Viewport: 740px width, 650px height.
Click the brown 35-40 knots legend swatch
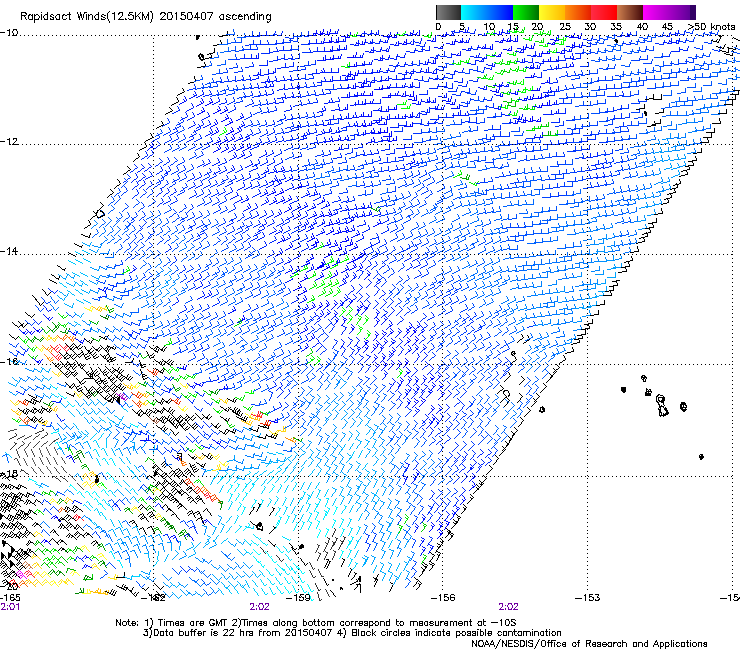pyautogui.click(x=630, y=12)
